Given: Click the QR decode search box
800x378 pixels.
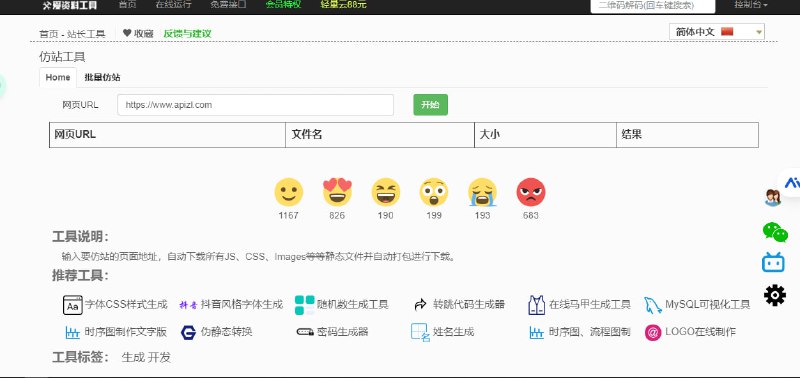Looking at the screenshot, I should click(653, 5).
